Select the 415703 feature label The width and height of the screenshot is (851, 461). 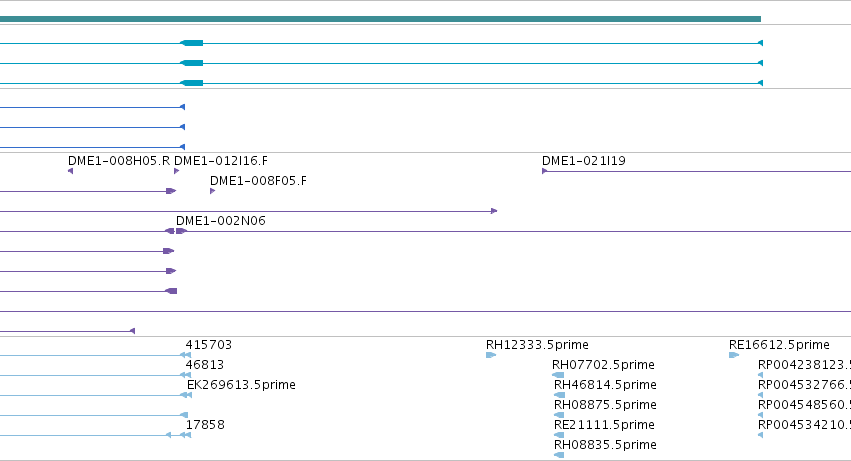[208, 345]
